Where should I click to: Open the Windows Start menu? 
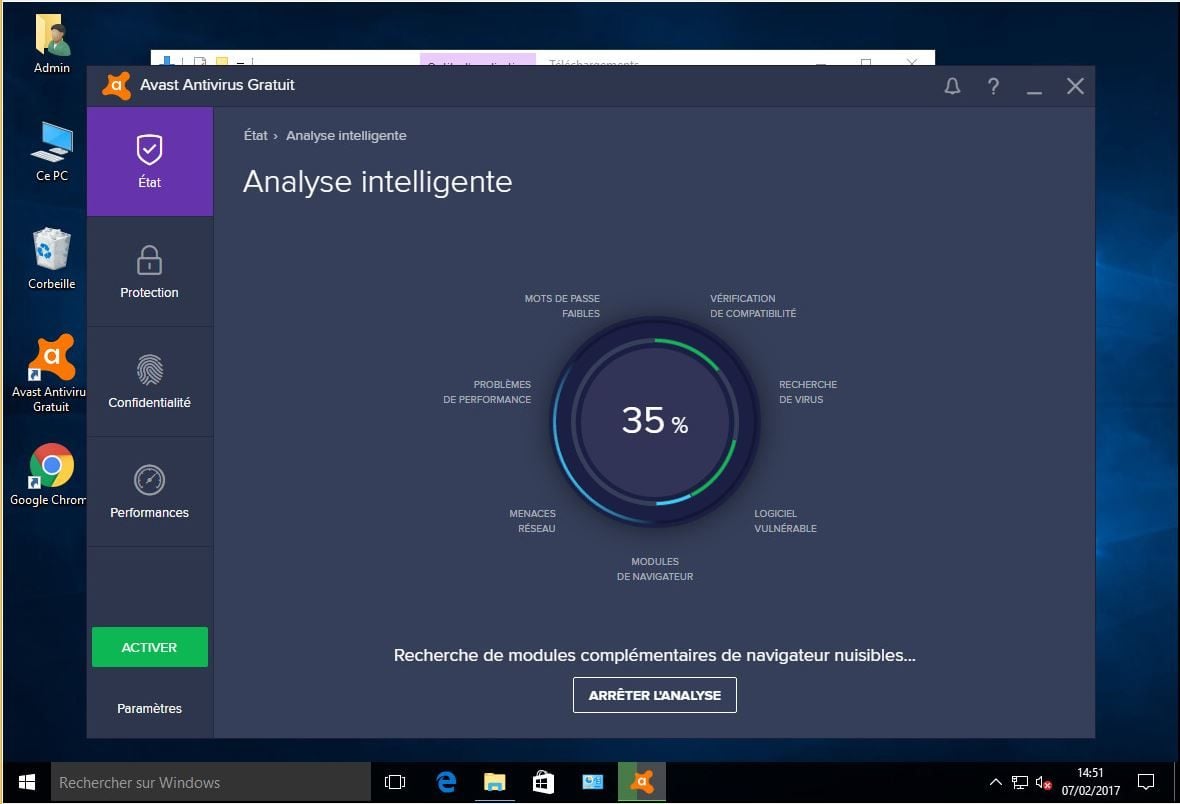click(26, 782)
